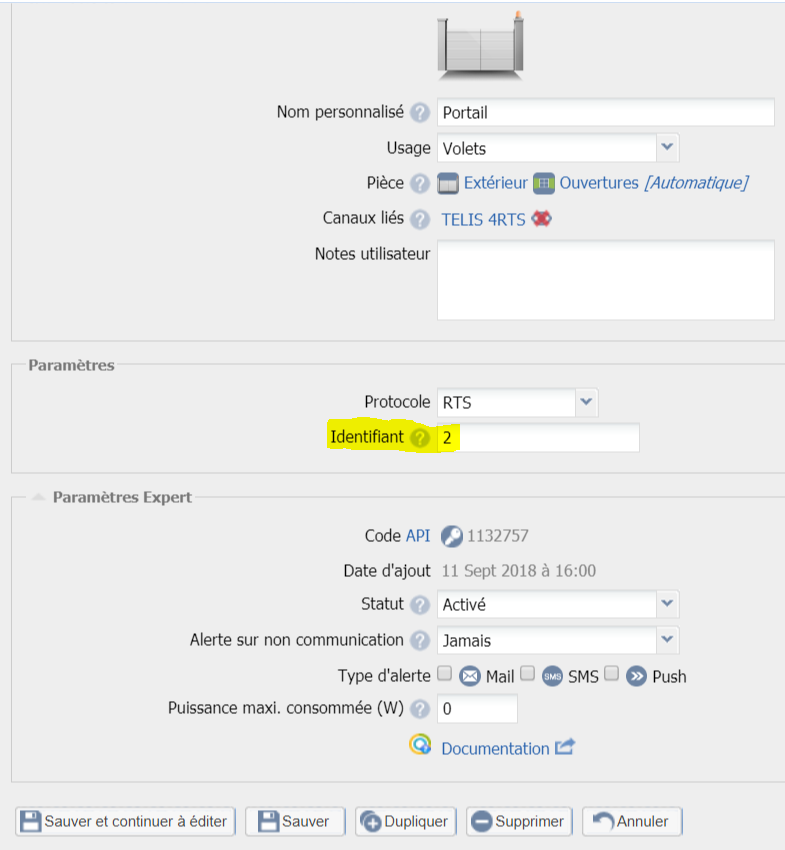This screenshot has height=850, width=785.
Task: Enable the Push alert checkbox
Action: 611,676
